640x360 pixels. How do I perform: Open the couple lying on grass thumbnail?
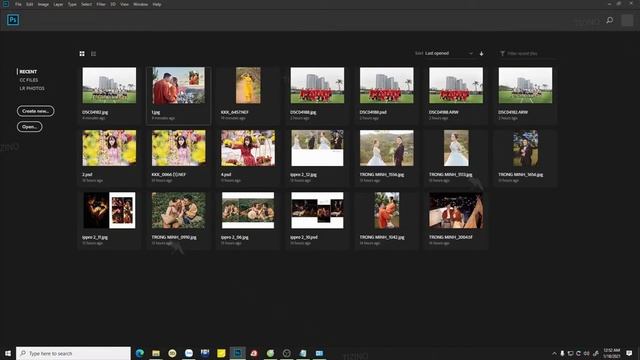[x=179, y=210]
